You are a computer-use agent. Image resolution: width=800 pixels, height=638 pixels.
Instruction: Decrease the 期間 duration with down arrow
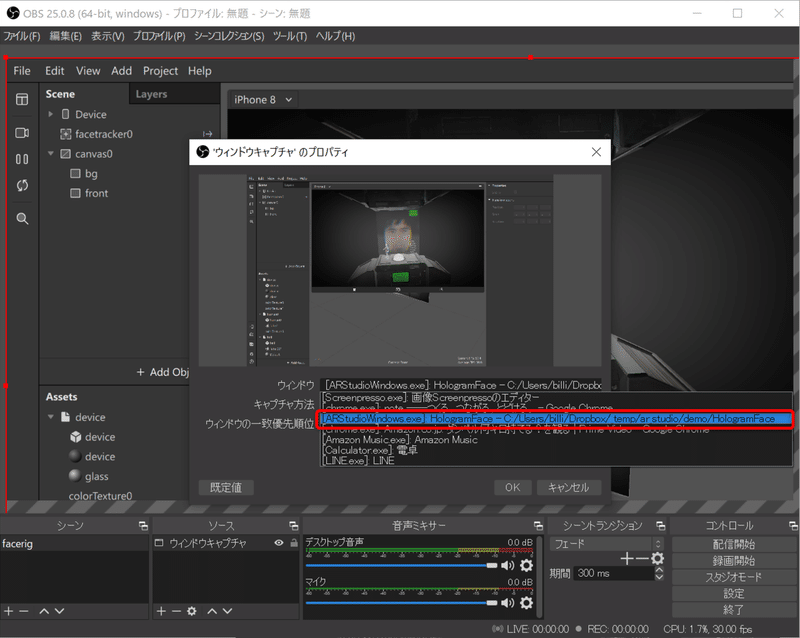(659, 577)
